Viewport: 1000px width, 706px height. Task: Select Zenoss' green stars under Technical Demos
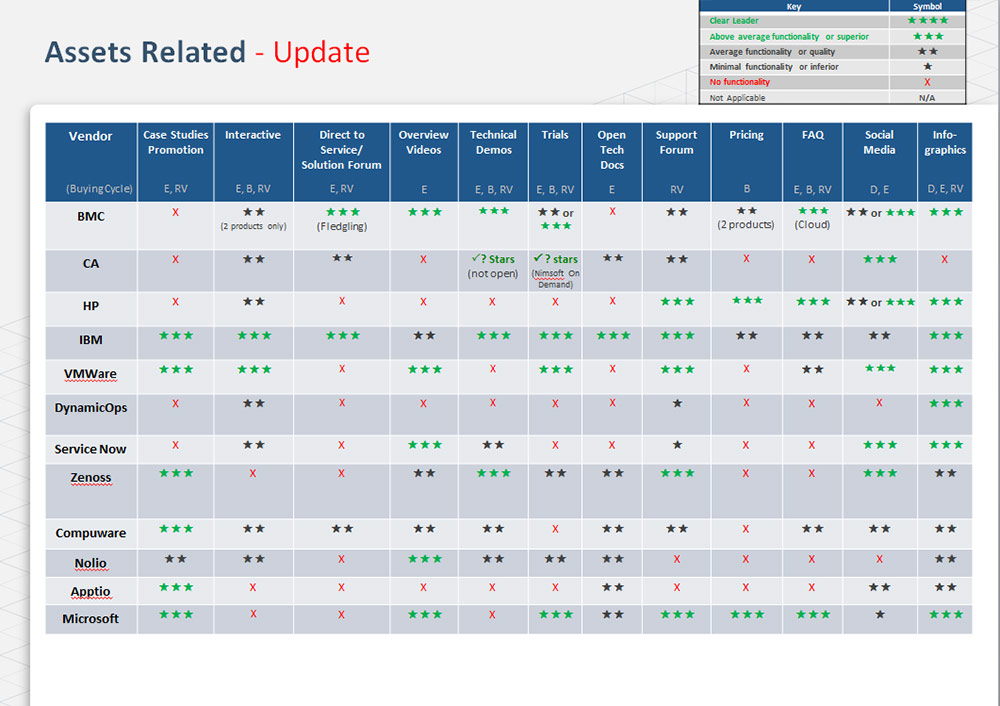[493, 473]
